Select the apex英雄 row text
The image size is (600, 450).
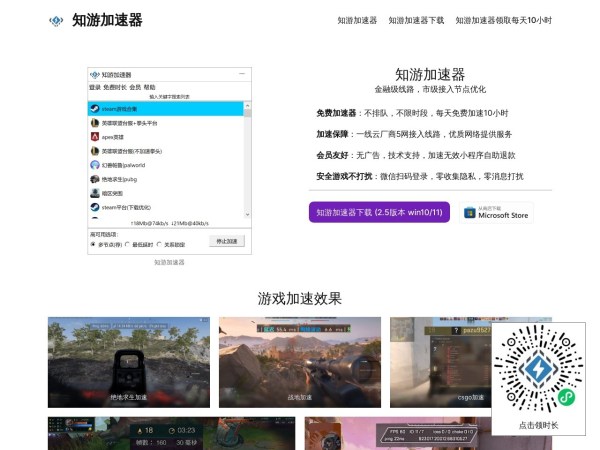coord(112,137)
